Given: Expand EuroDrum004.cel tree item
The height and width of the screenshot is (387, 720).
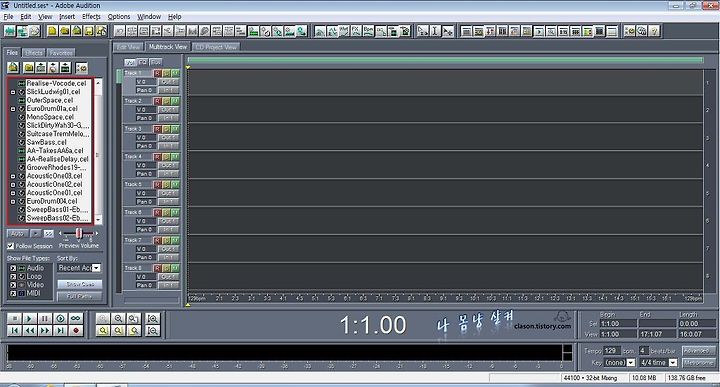Looking at the screenshot, I should pos(13,201).
